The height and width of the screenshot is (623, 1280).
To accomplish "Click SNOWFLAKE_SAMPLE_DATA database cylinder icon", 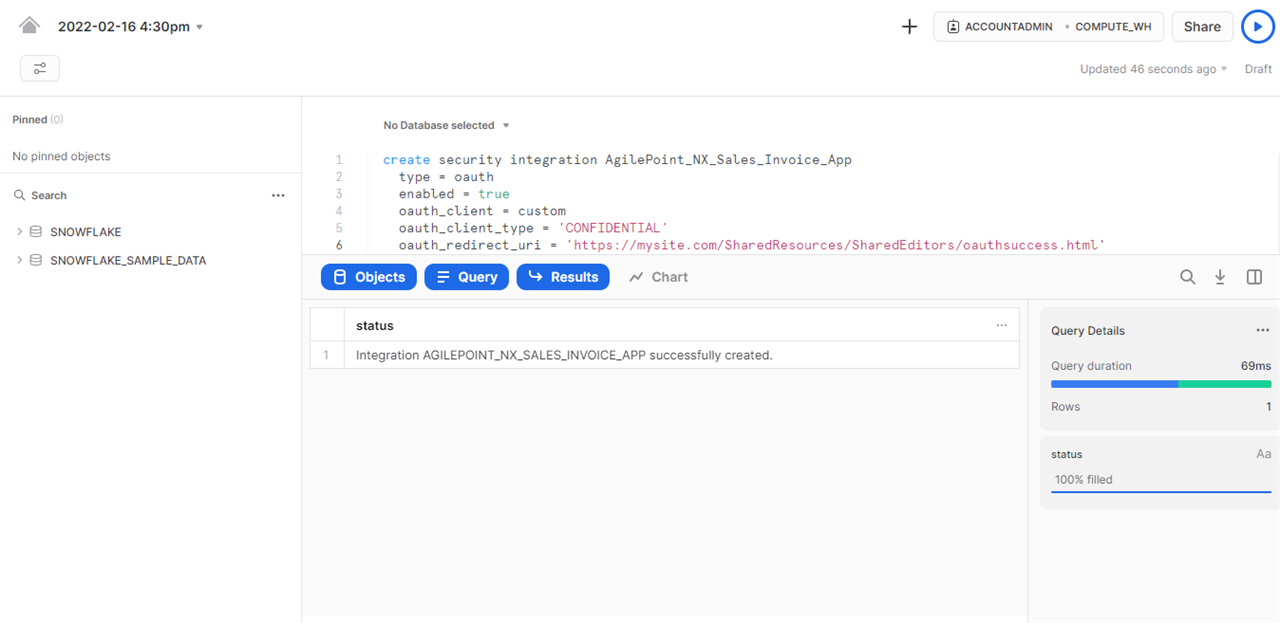I will [36, 260].
